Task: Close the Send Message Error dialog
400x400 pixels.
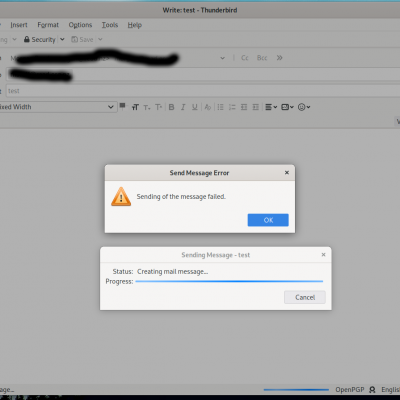Action: pos(287,173)
